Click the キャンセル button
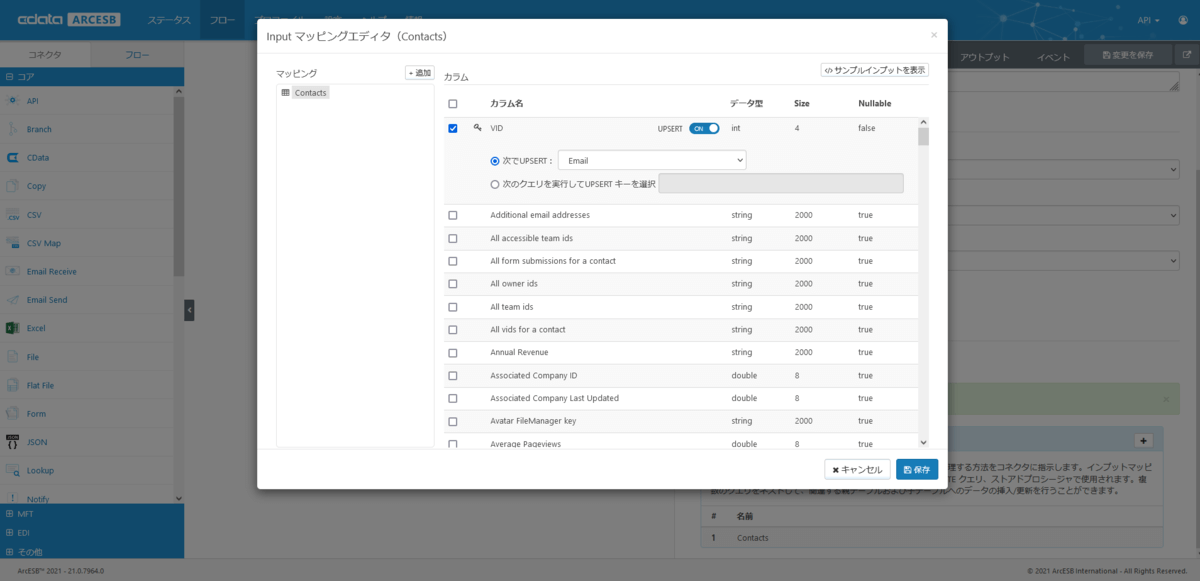 [857, 470]
